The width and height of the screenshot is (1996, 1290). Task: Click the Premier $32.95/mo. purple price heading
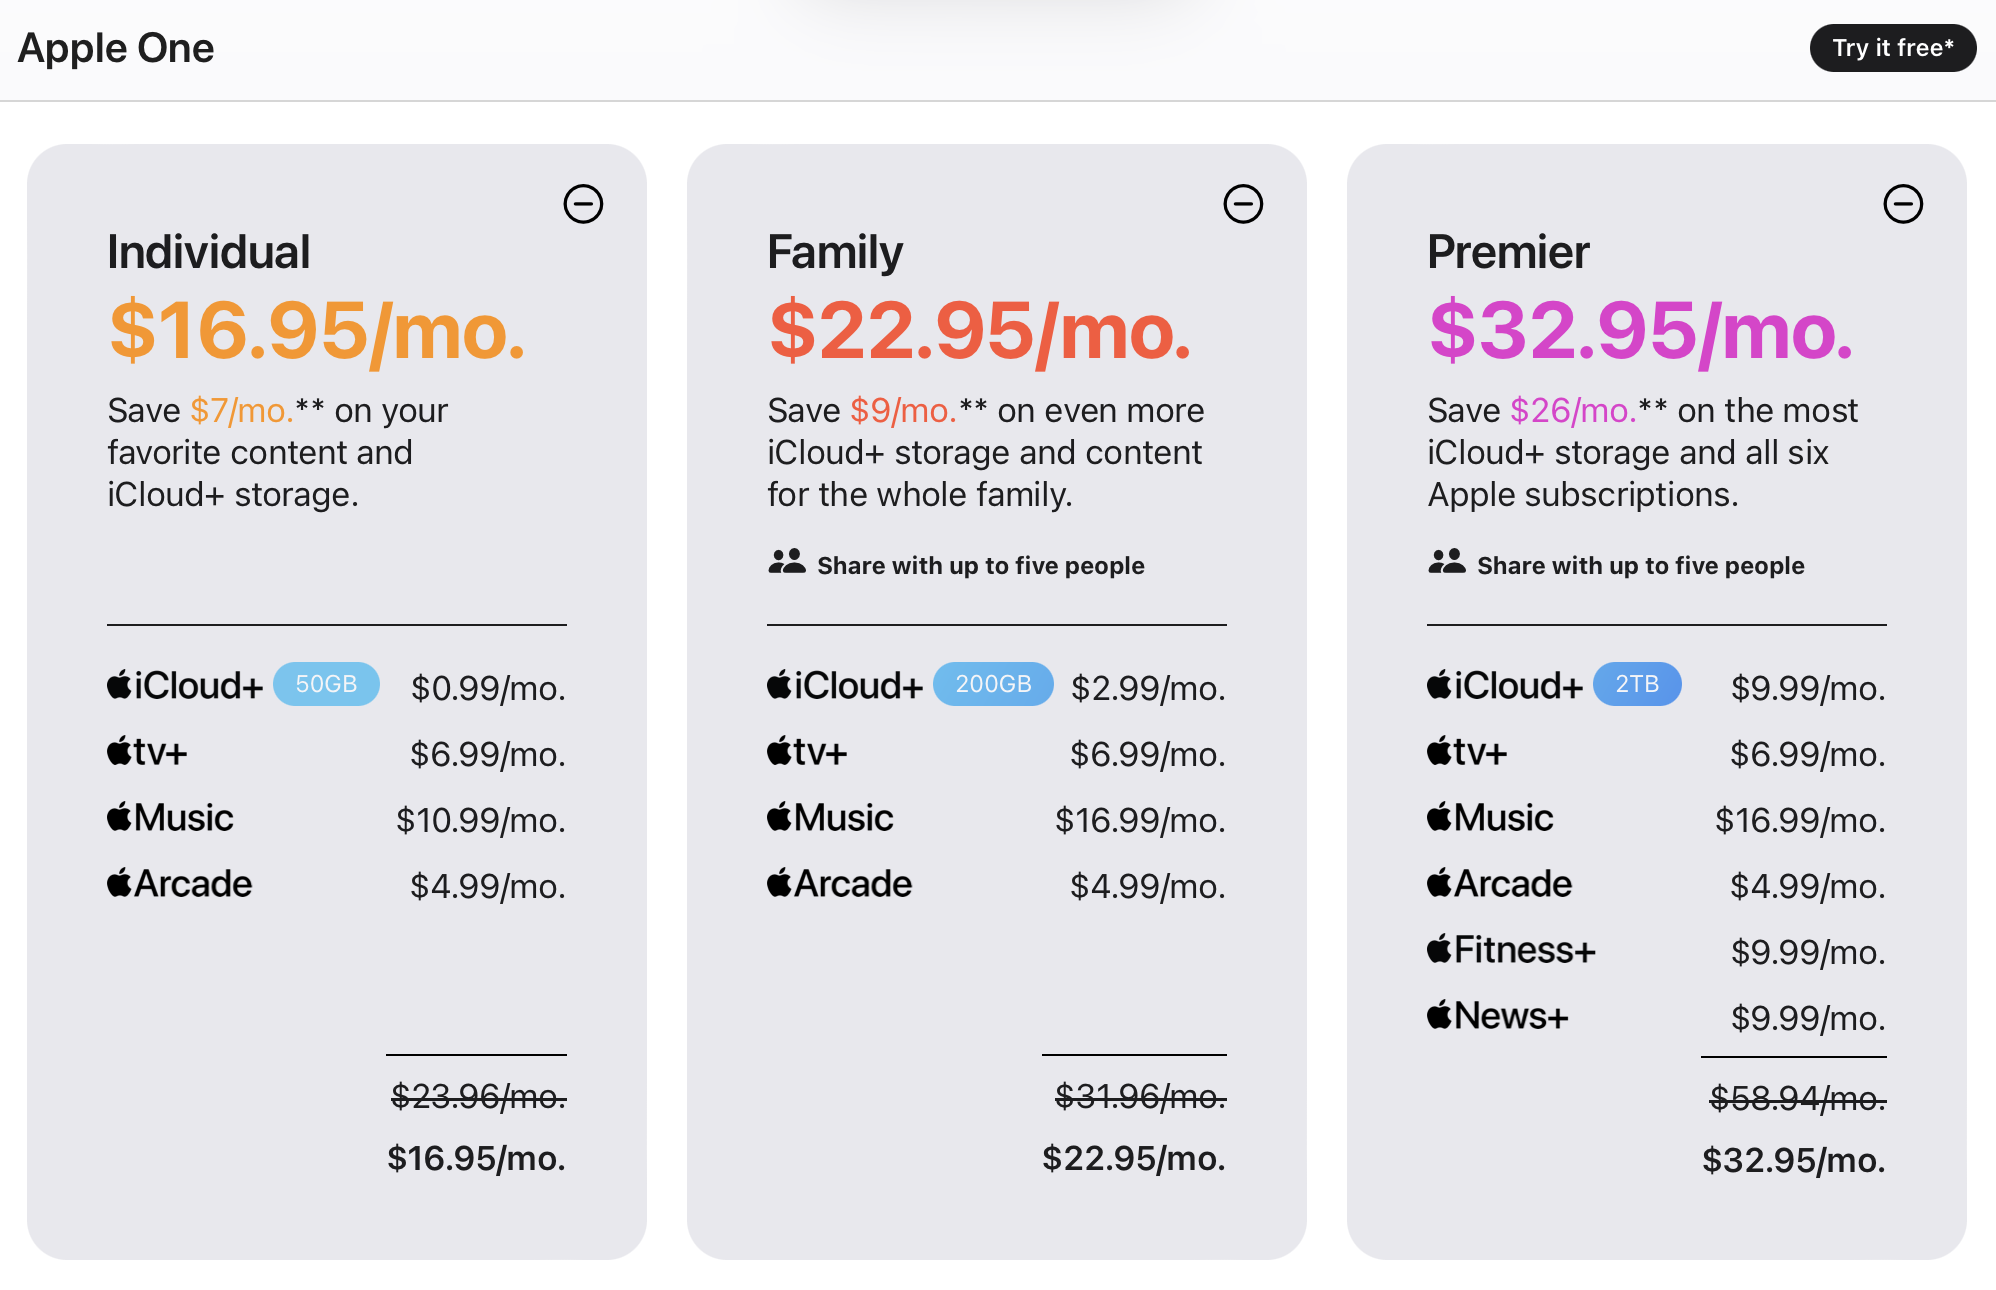[1641, 331]
